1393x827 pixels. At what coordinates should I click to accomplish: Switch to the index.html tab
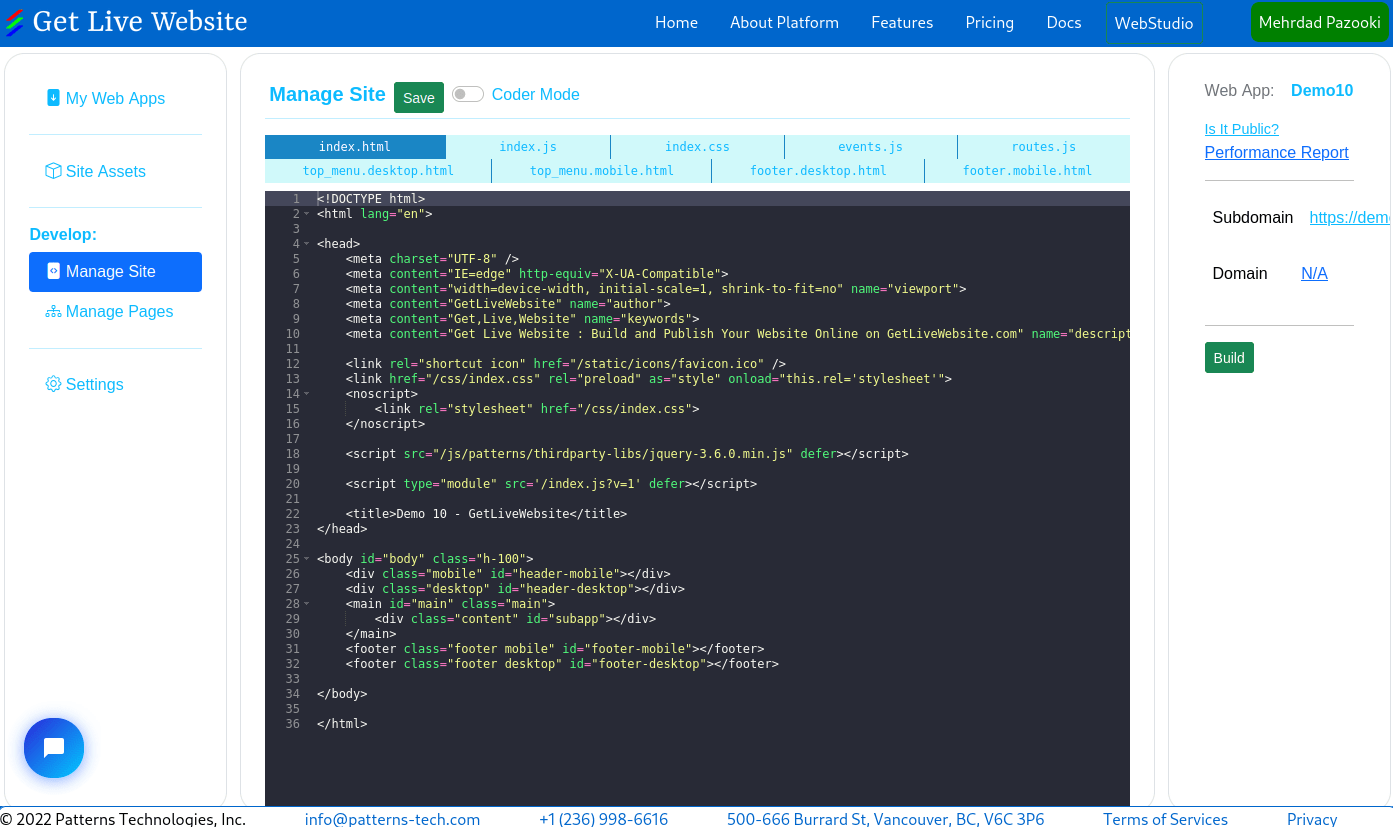point(355,147)
